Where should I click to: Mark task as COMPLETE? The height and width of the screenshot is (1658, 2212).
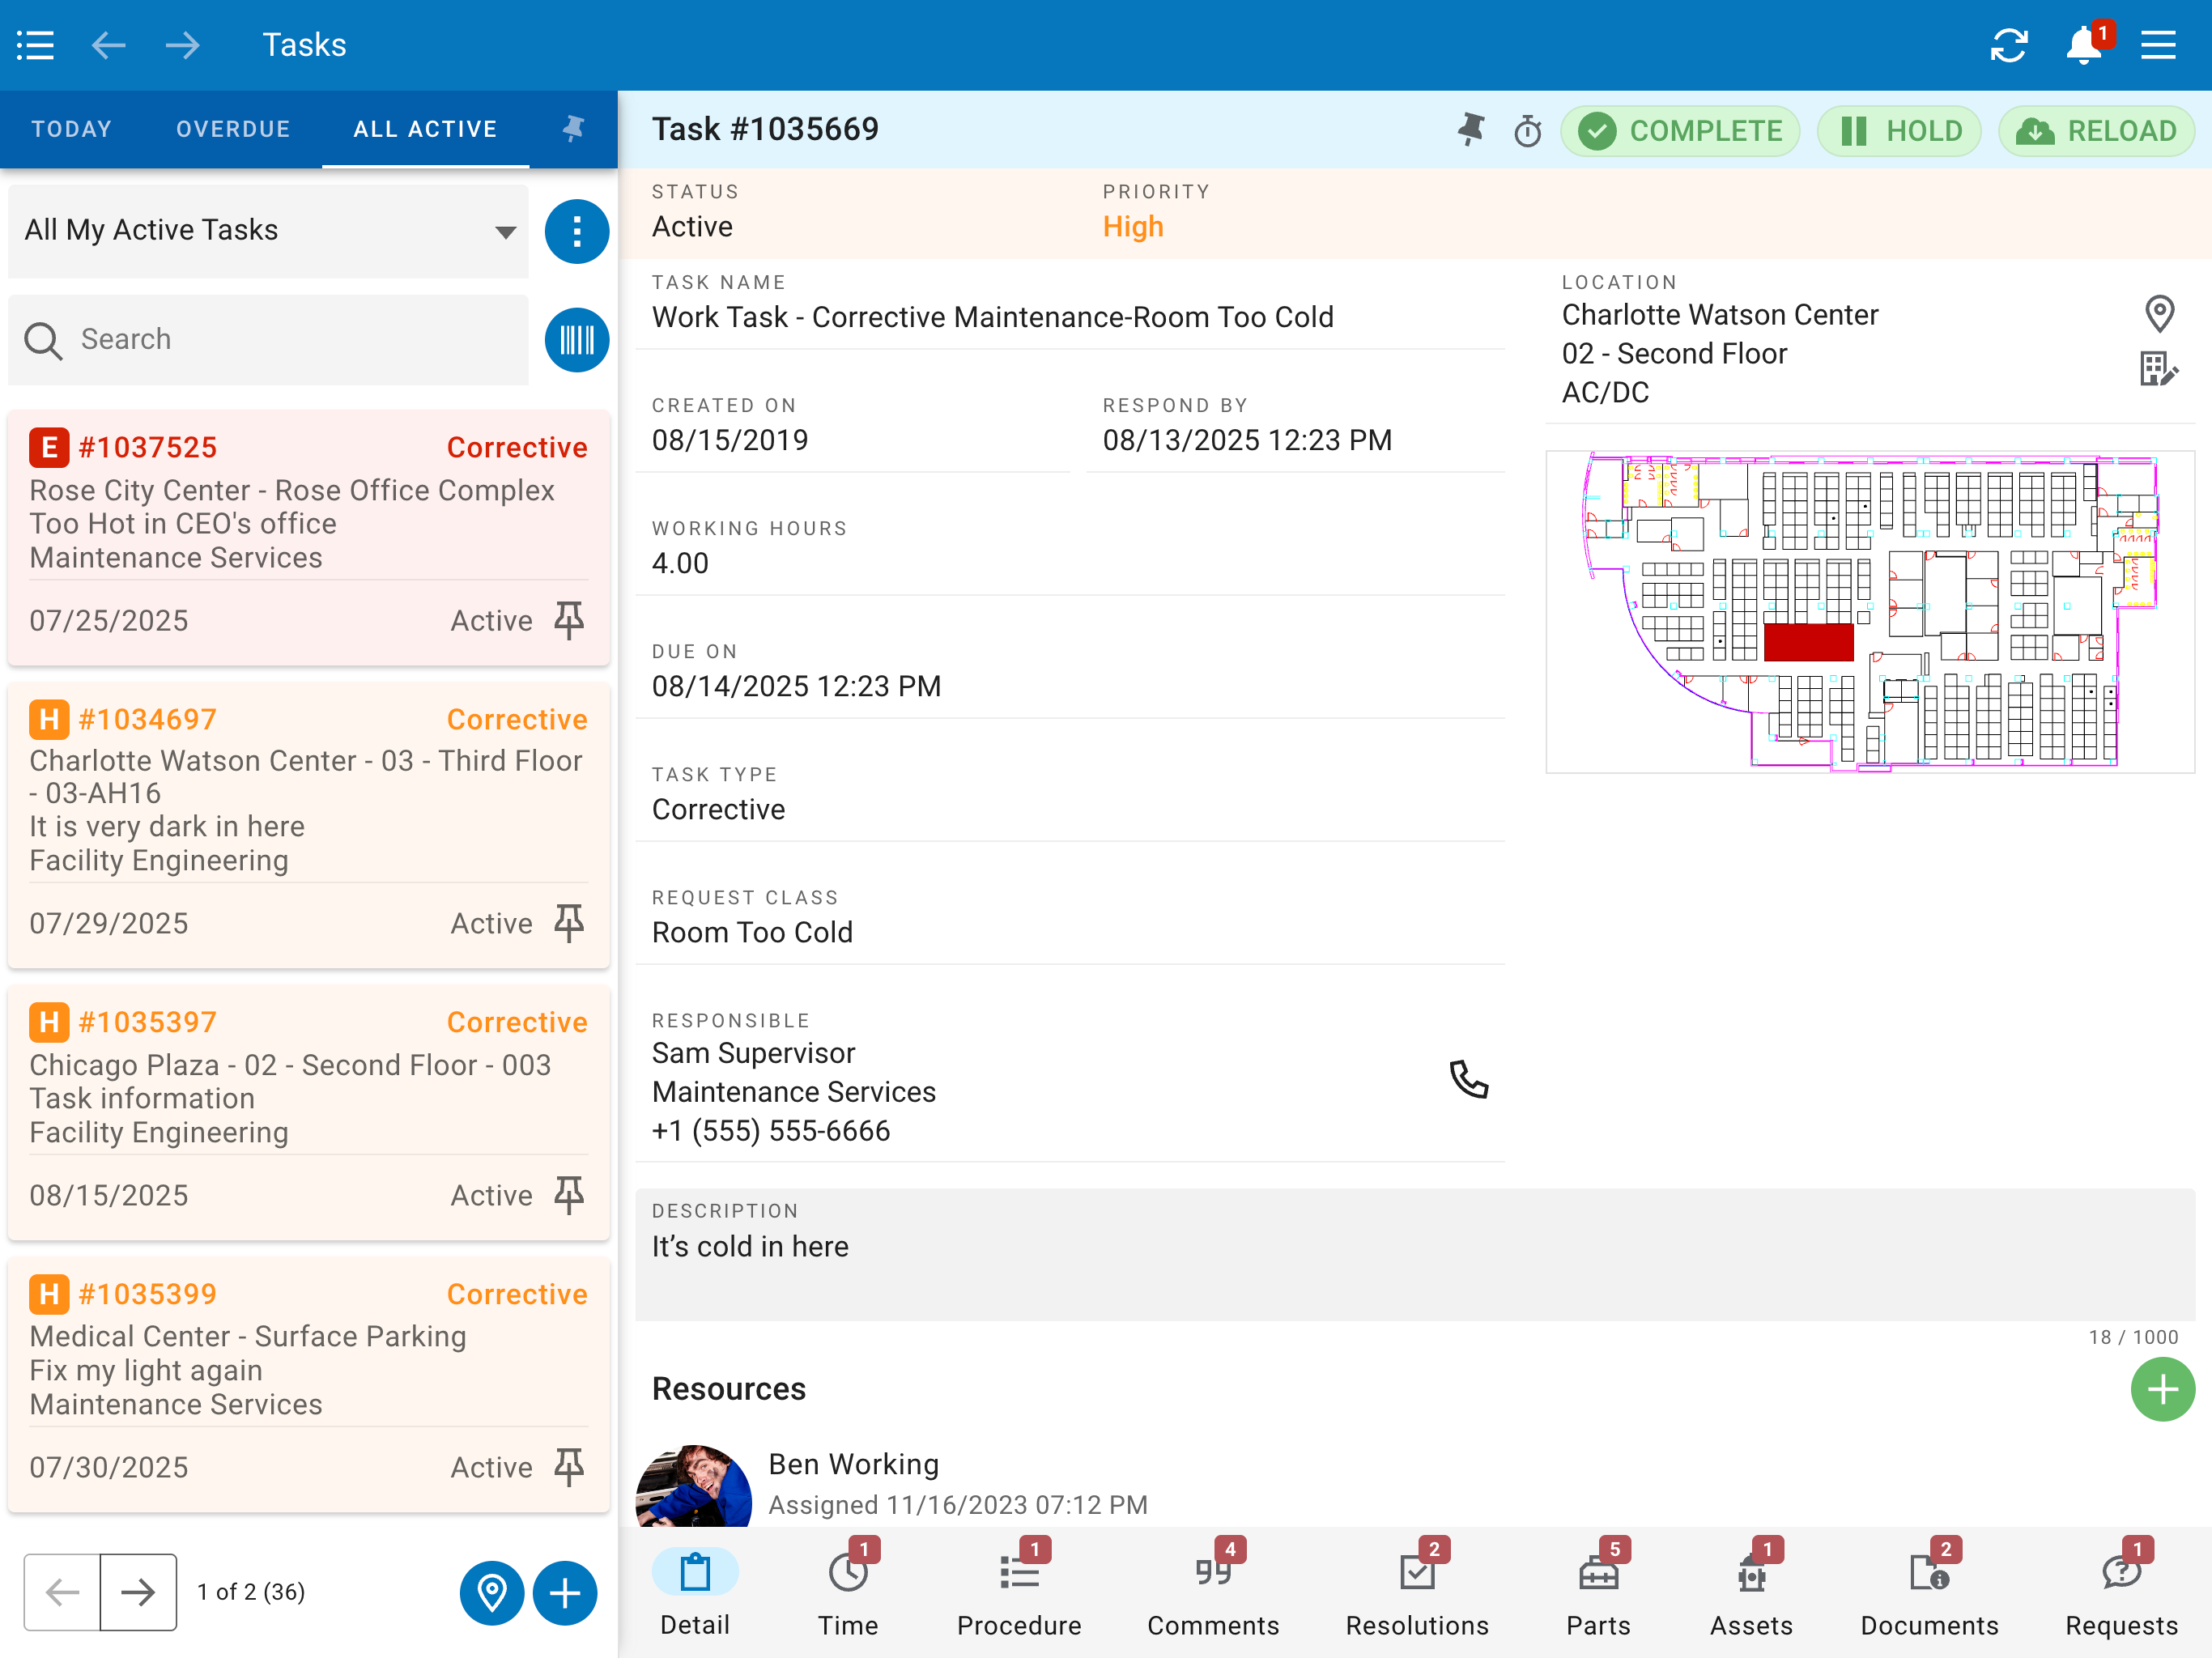pos(1680,131)
